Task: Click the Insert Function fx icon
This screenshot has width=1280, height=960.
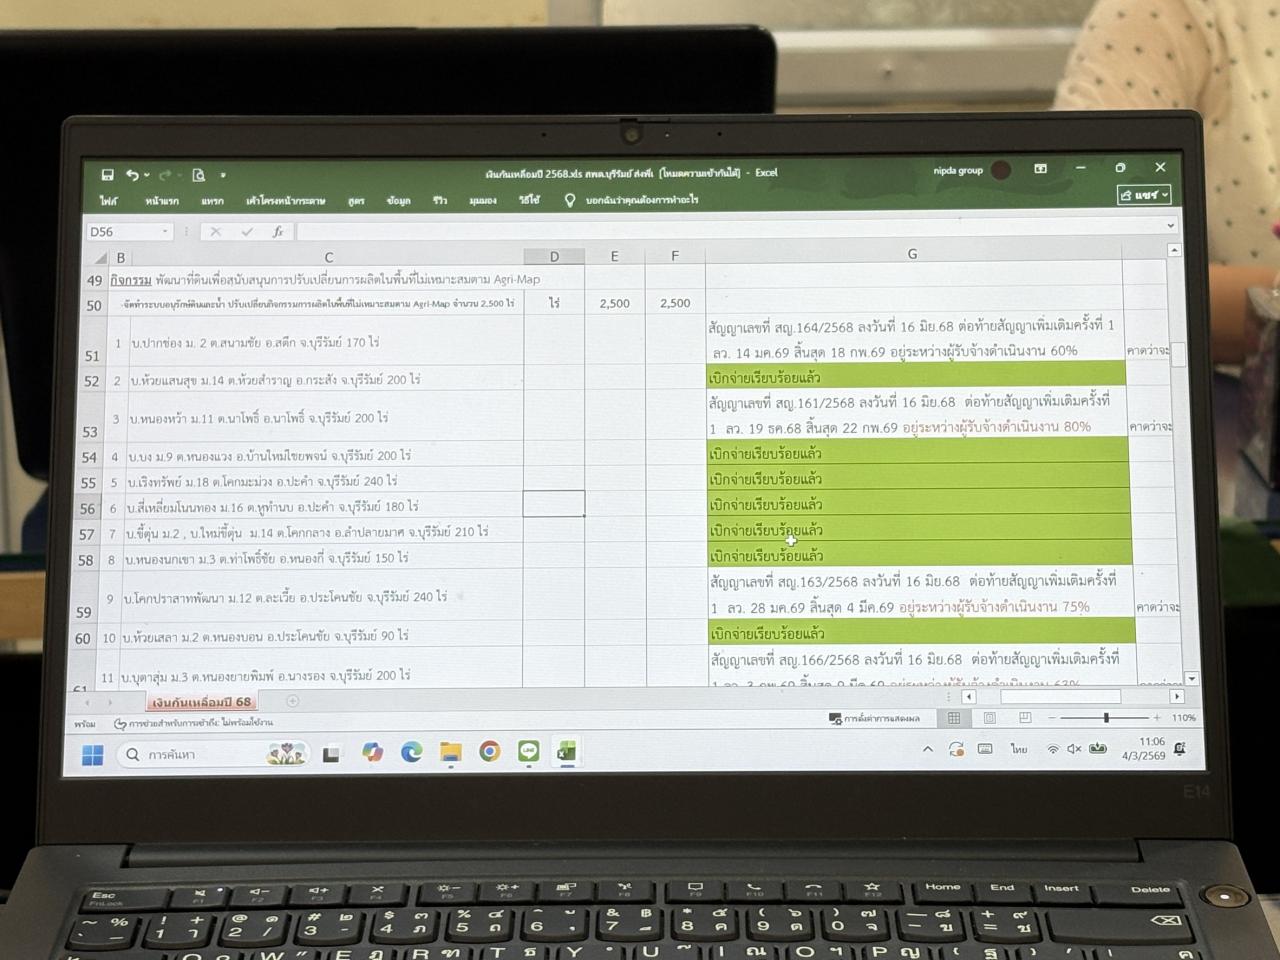Action: [278, 232]
